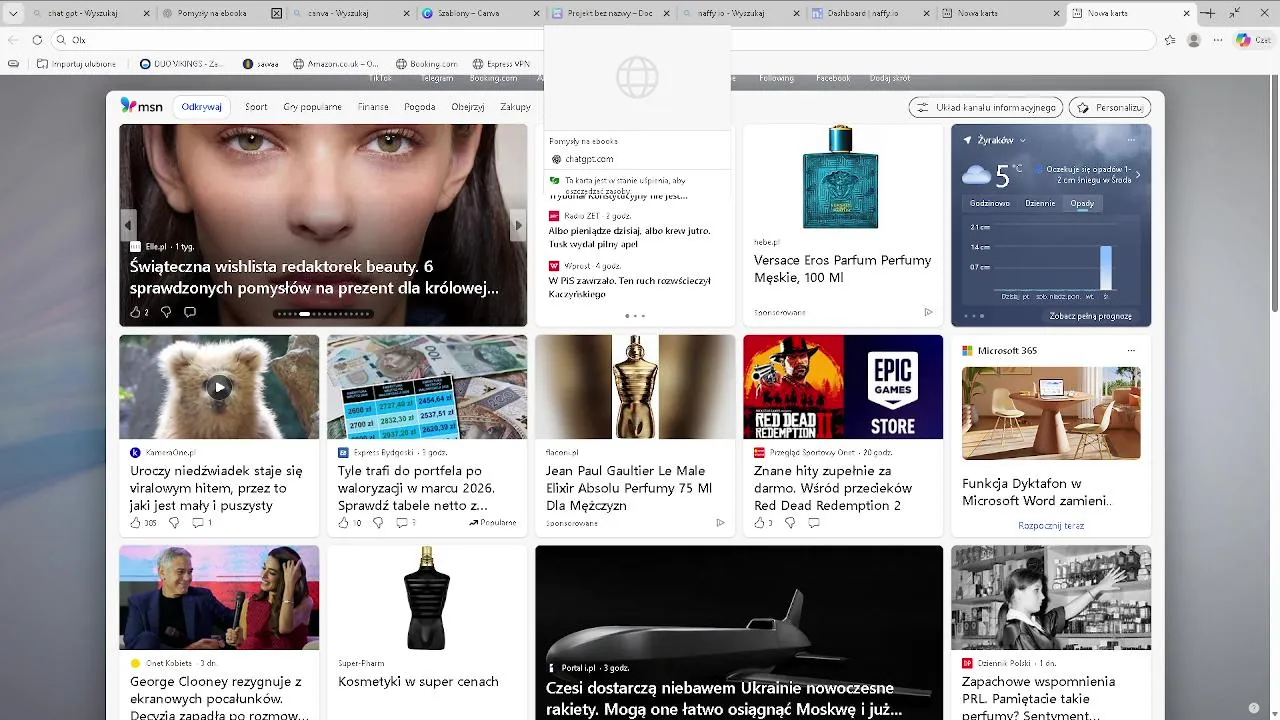Open the browser three-dot settings menu
This screenshot has width=1280, height=720.
(1218, 40)
